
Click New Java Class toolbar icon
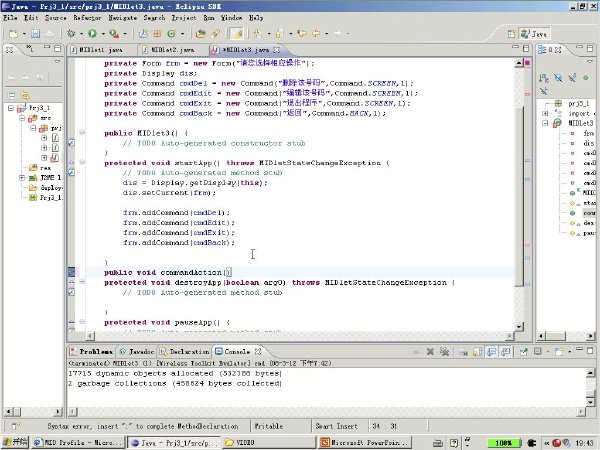click(171, 34)
